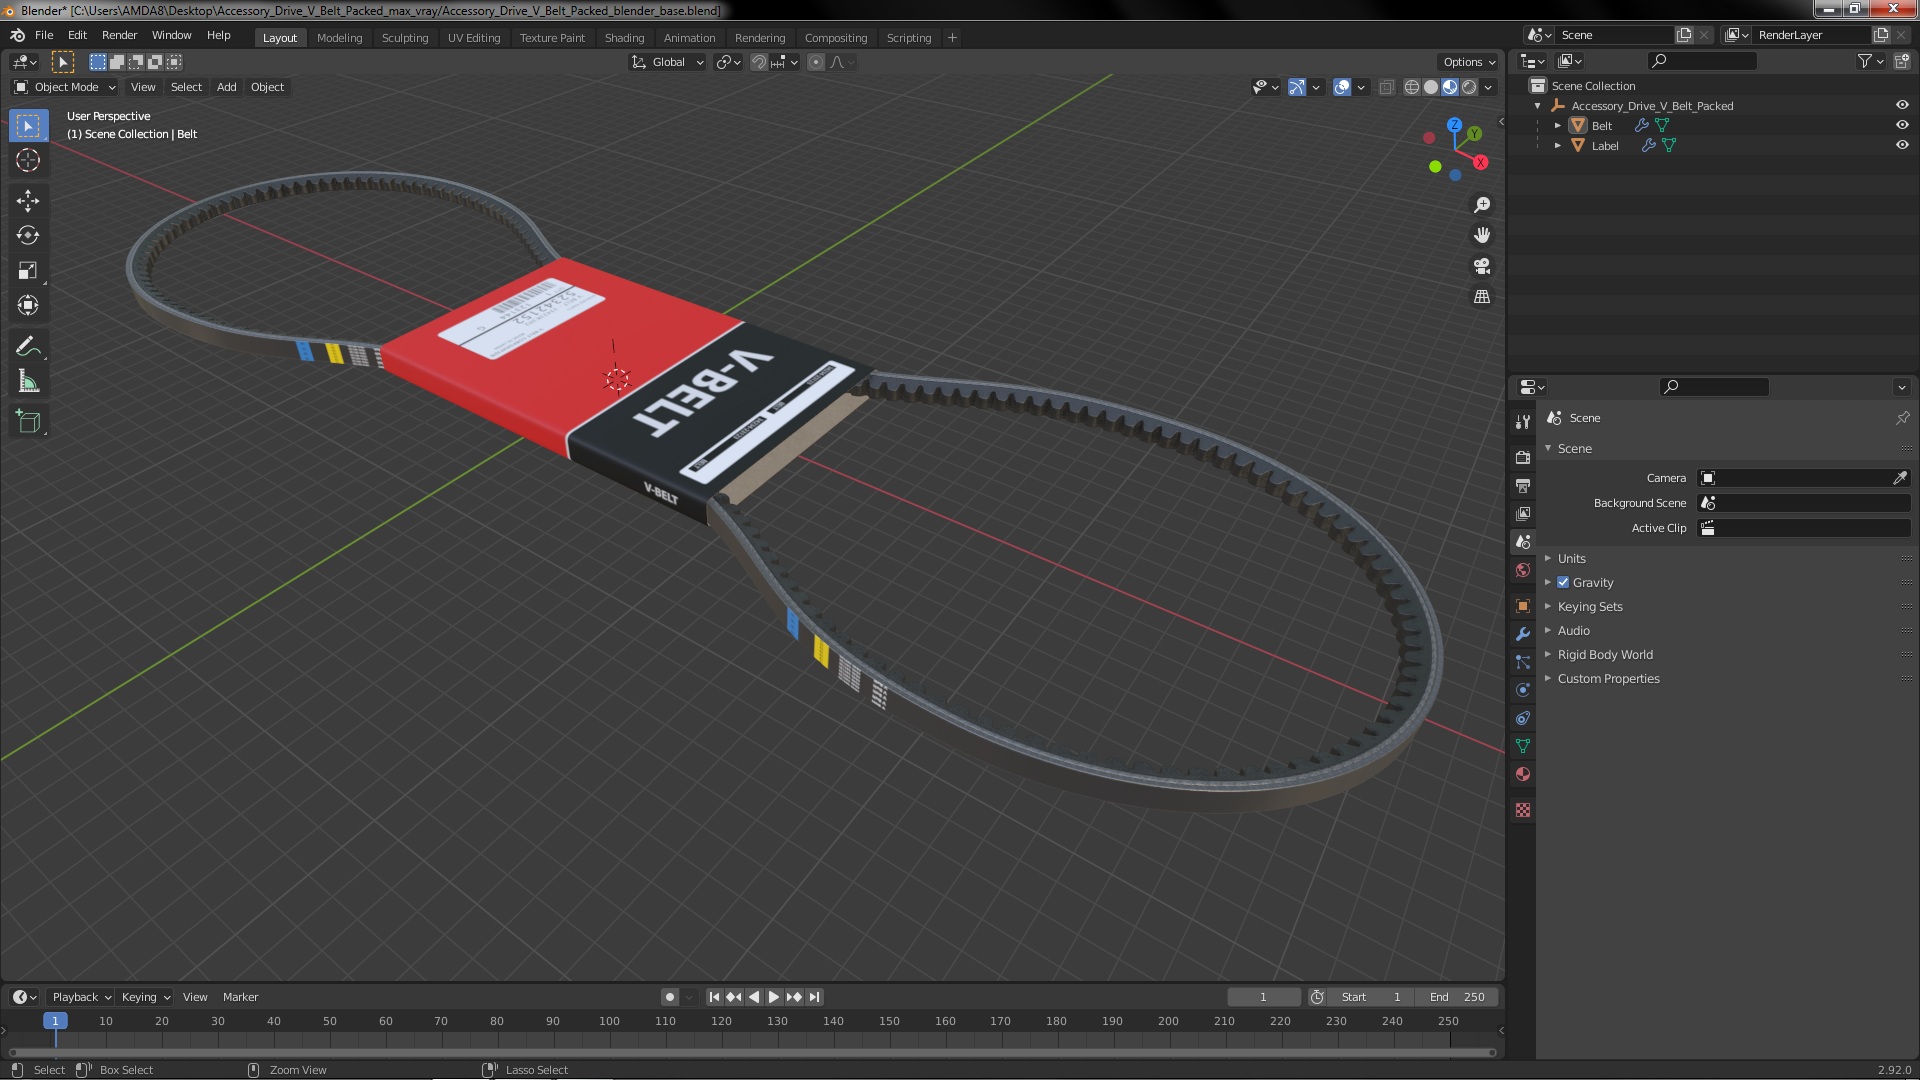Open the Physics properties tab
Viewport: 1920px width, 1080px height.
(x=1522, y=690)
